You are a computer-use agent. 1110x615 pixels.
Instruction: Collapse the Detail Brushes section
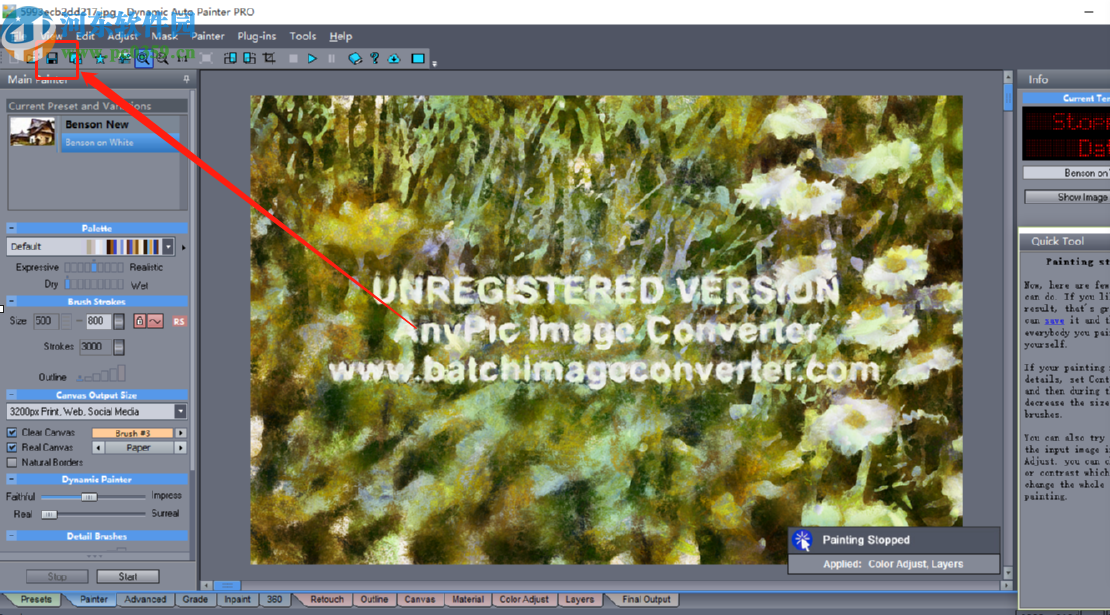point(11,536)
